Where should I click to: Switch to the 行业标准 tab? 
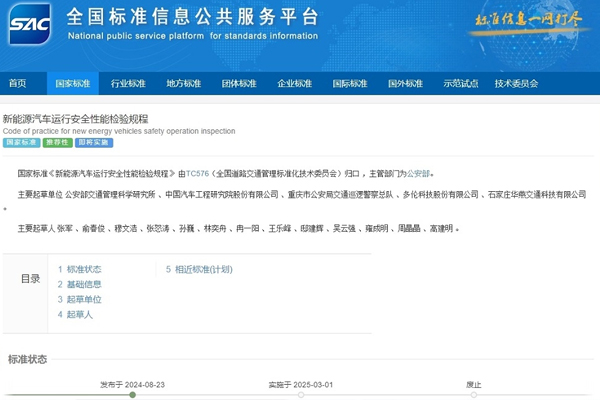pyautogui.click(x=128, y=83)
